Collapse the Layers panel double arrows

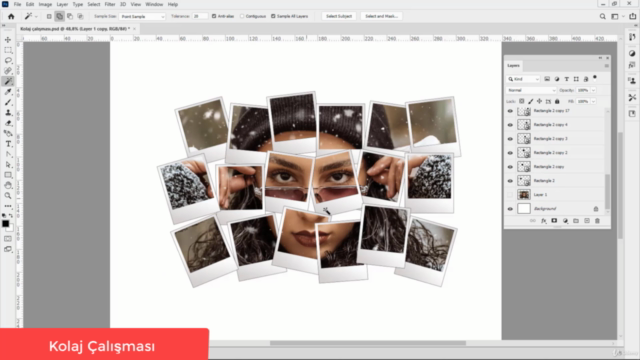click(600, 58)
